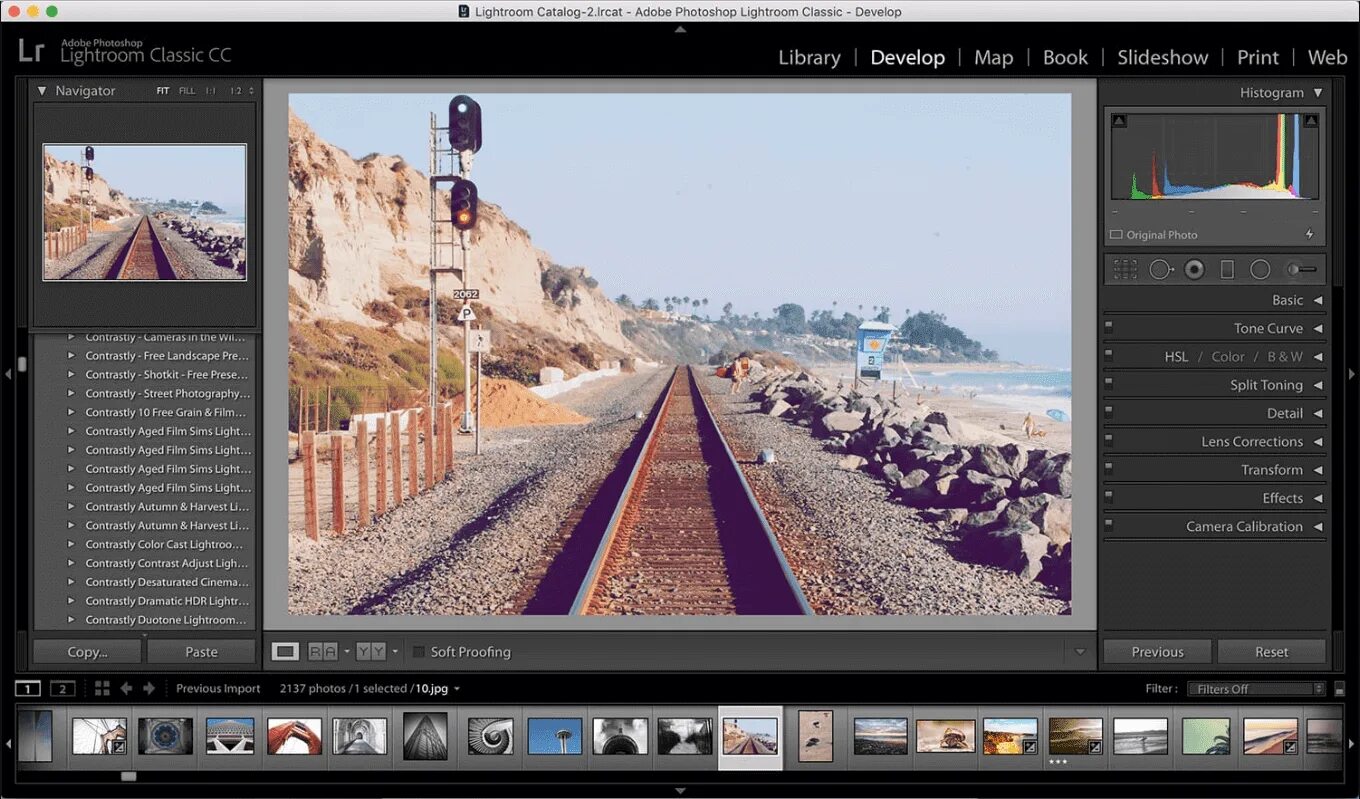
Task: Open the Red Eye Correction tool
Action: pyautogui.click(x=1194, y=269)
